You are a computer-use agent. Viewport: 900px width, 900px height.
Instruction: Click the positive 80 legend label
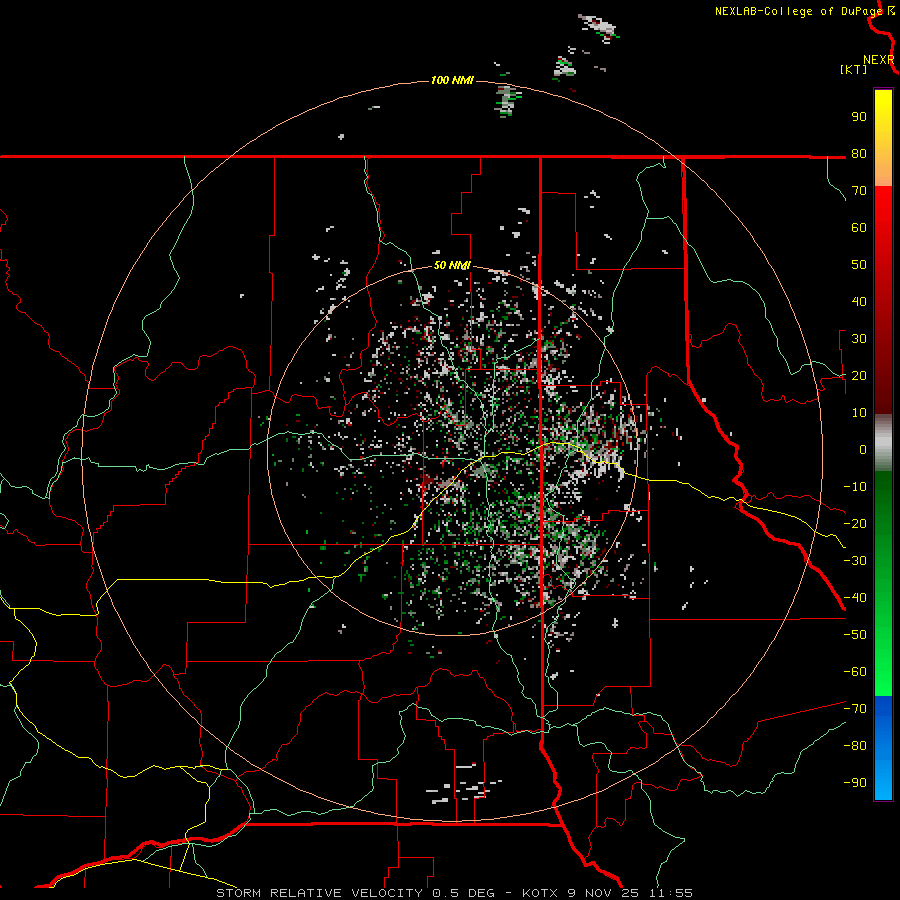[x=859, y=153]
